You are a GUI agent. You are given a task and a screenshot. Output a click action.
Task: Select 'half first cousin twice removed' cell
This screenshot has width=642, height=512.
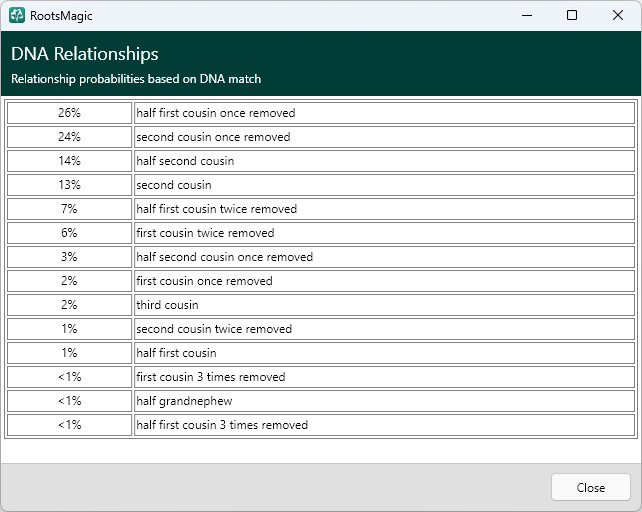(384, 209)
